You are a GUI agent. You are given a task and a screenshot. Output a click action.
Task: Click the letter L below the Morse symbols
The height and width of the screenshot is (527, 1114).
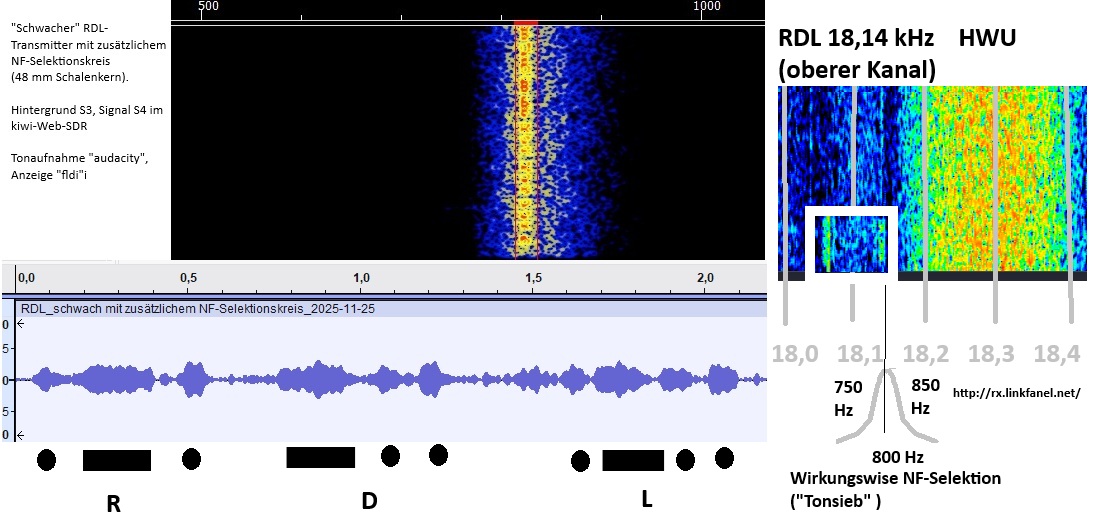point(646,500)
